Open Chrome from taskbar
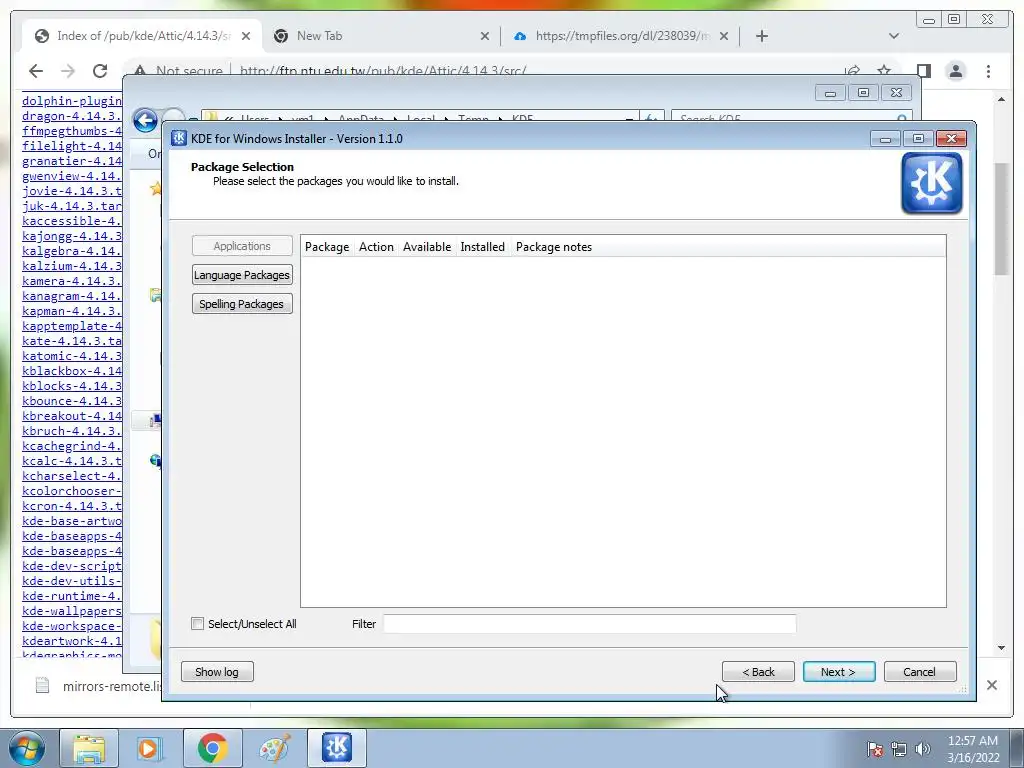Image resolution: width=1024 pixels, height=768 pixels. (212, 748)
